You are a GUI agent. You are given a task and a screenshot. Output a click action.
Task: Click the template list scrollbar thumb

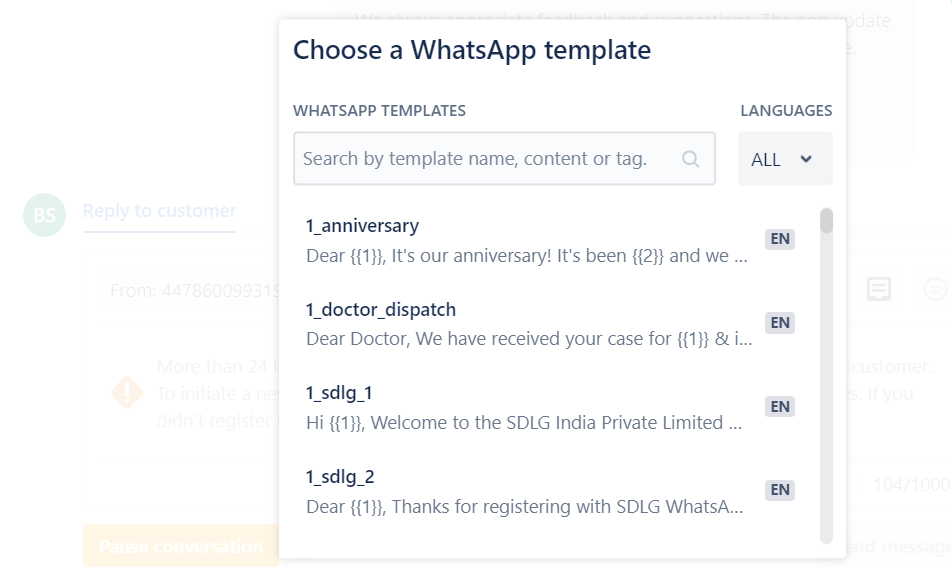pos(826,221)
